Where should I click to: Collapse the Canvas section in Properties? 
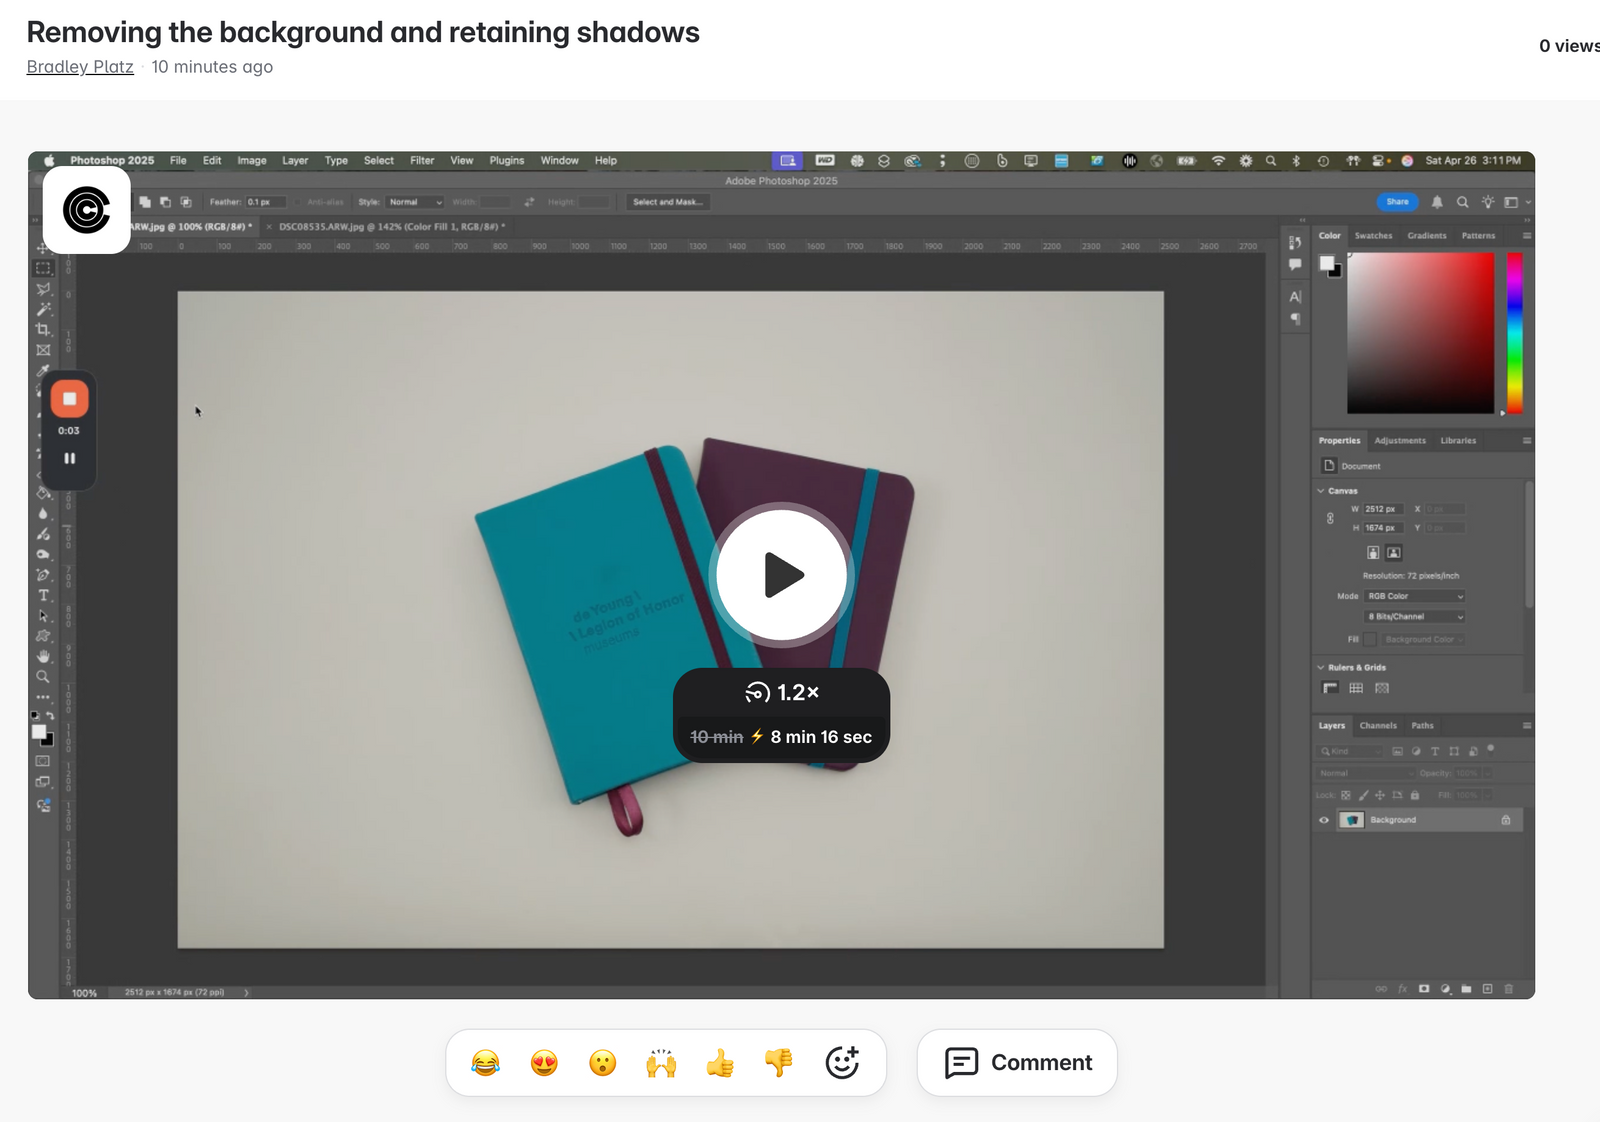[1321, 490]
